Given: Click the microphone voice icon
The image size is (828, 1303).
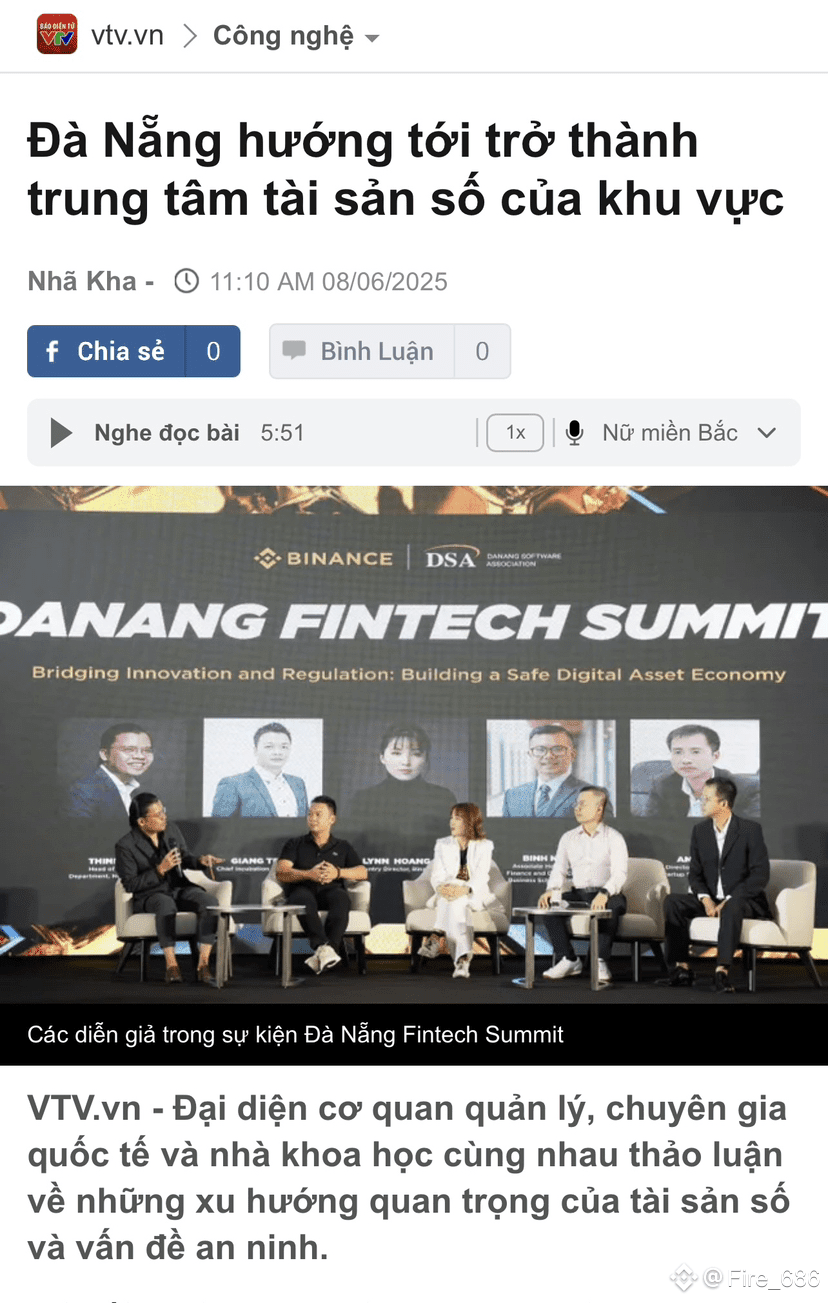Looking at the screenshot, I should (x=574, y=433).
